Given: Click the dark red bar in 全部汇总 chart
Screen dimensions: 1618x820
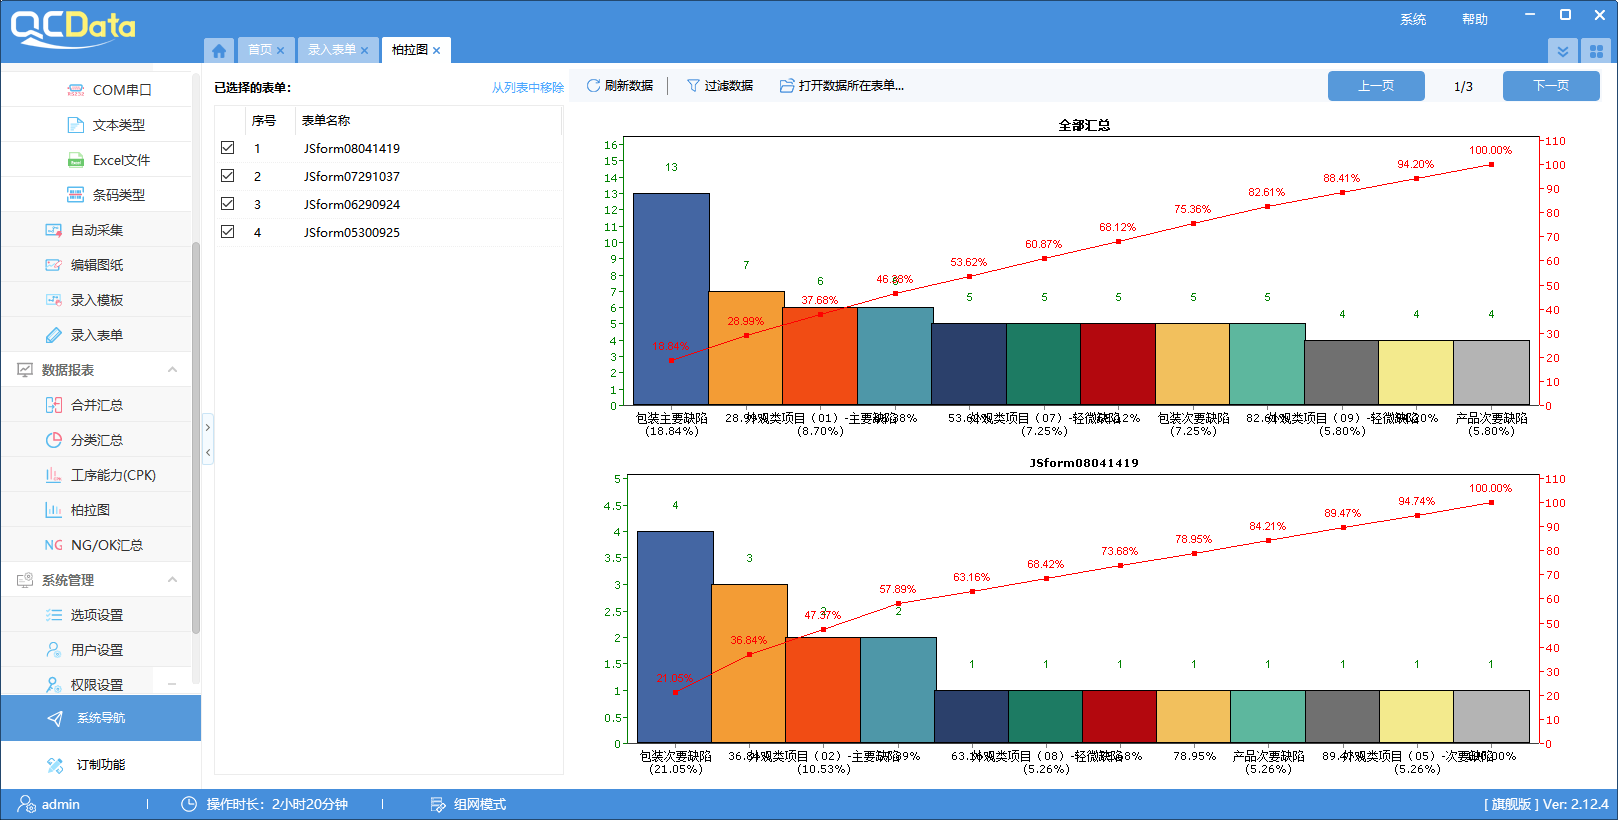Looking at the screenshot, I should (1118, 364).
